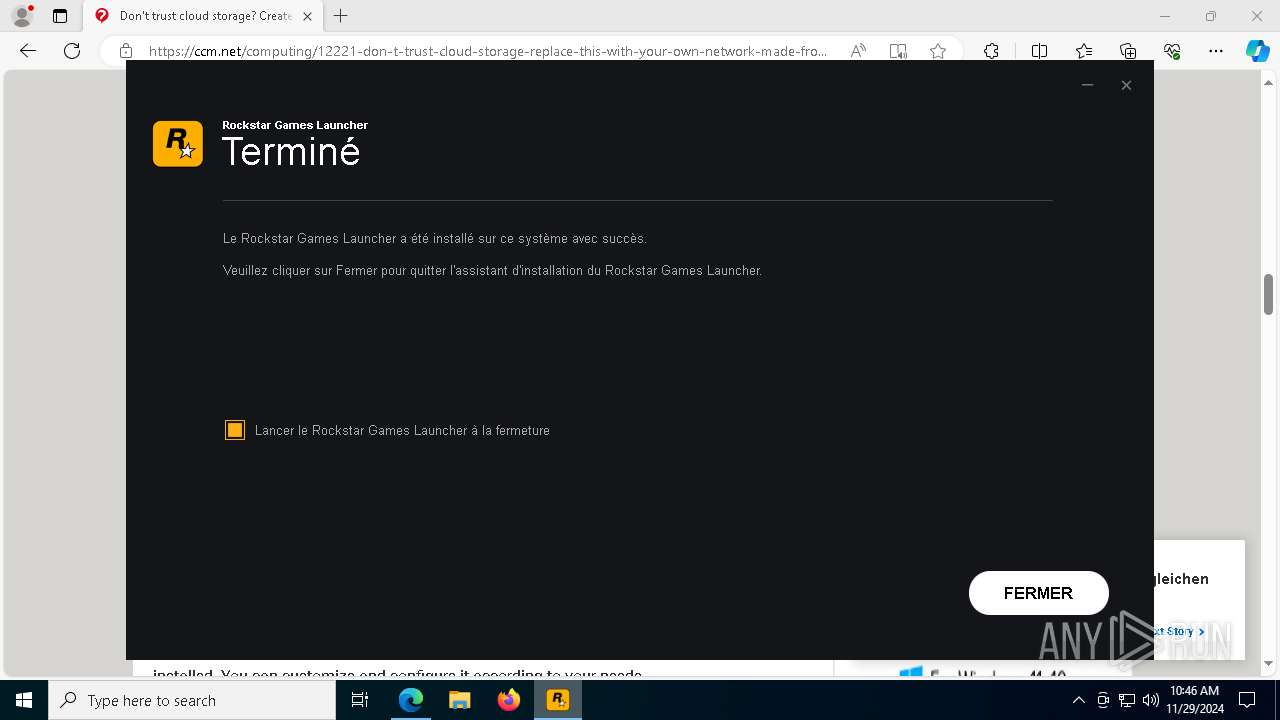
Task: Minimize the Rockstar installer window
Action: click(1087, 85)
